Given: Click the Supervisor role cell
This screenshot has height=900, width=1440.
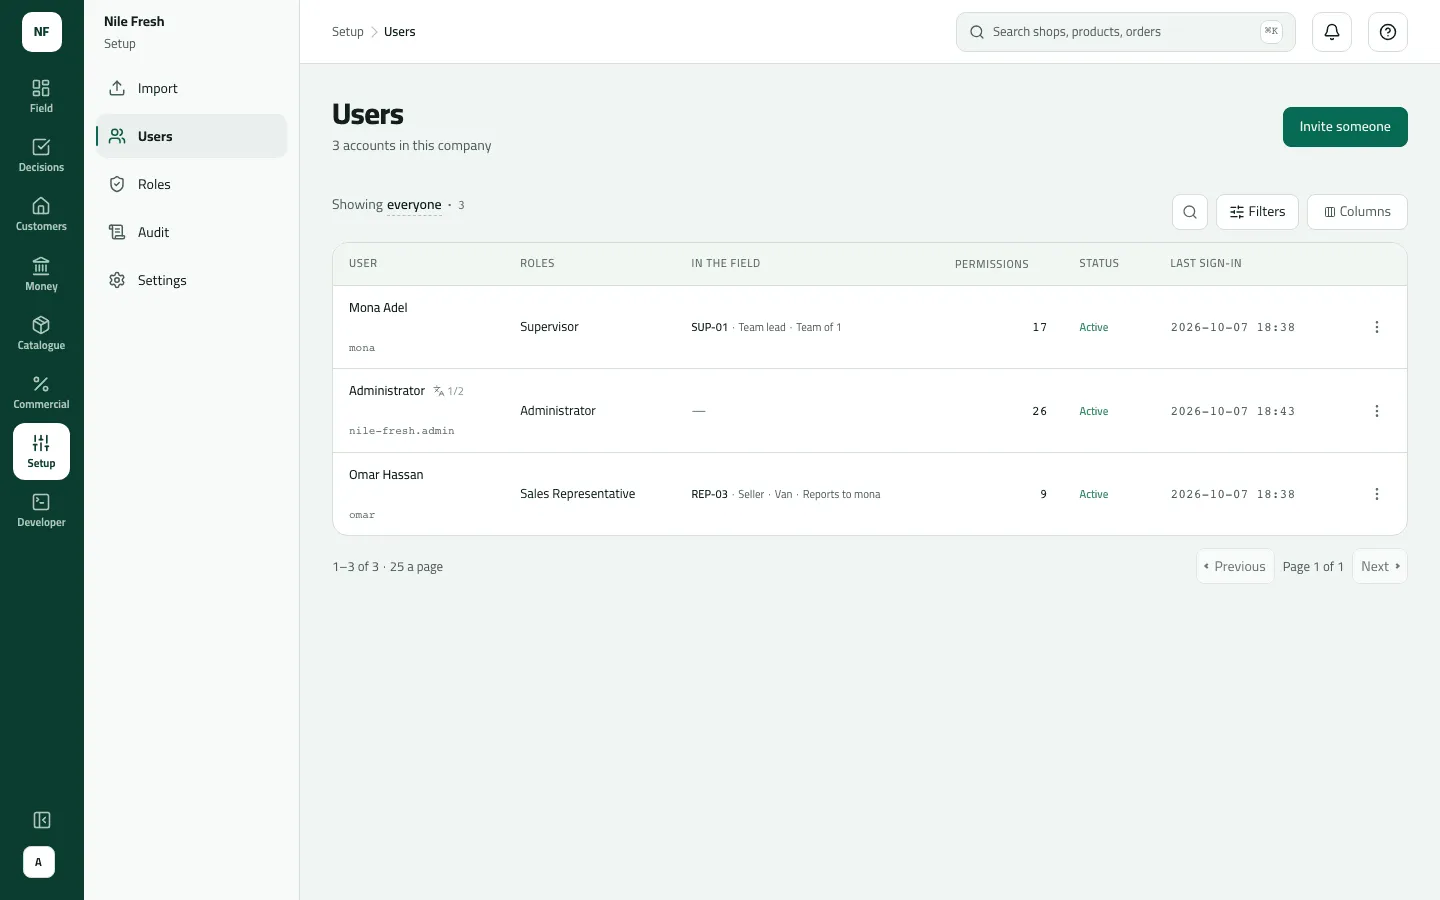Looking at the screenshot, I should (549, 327).
